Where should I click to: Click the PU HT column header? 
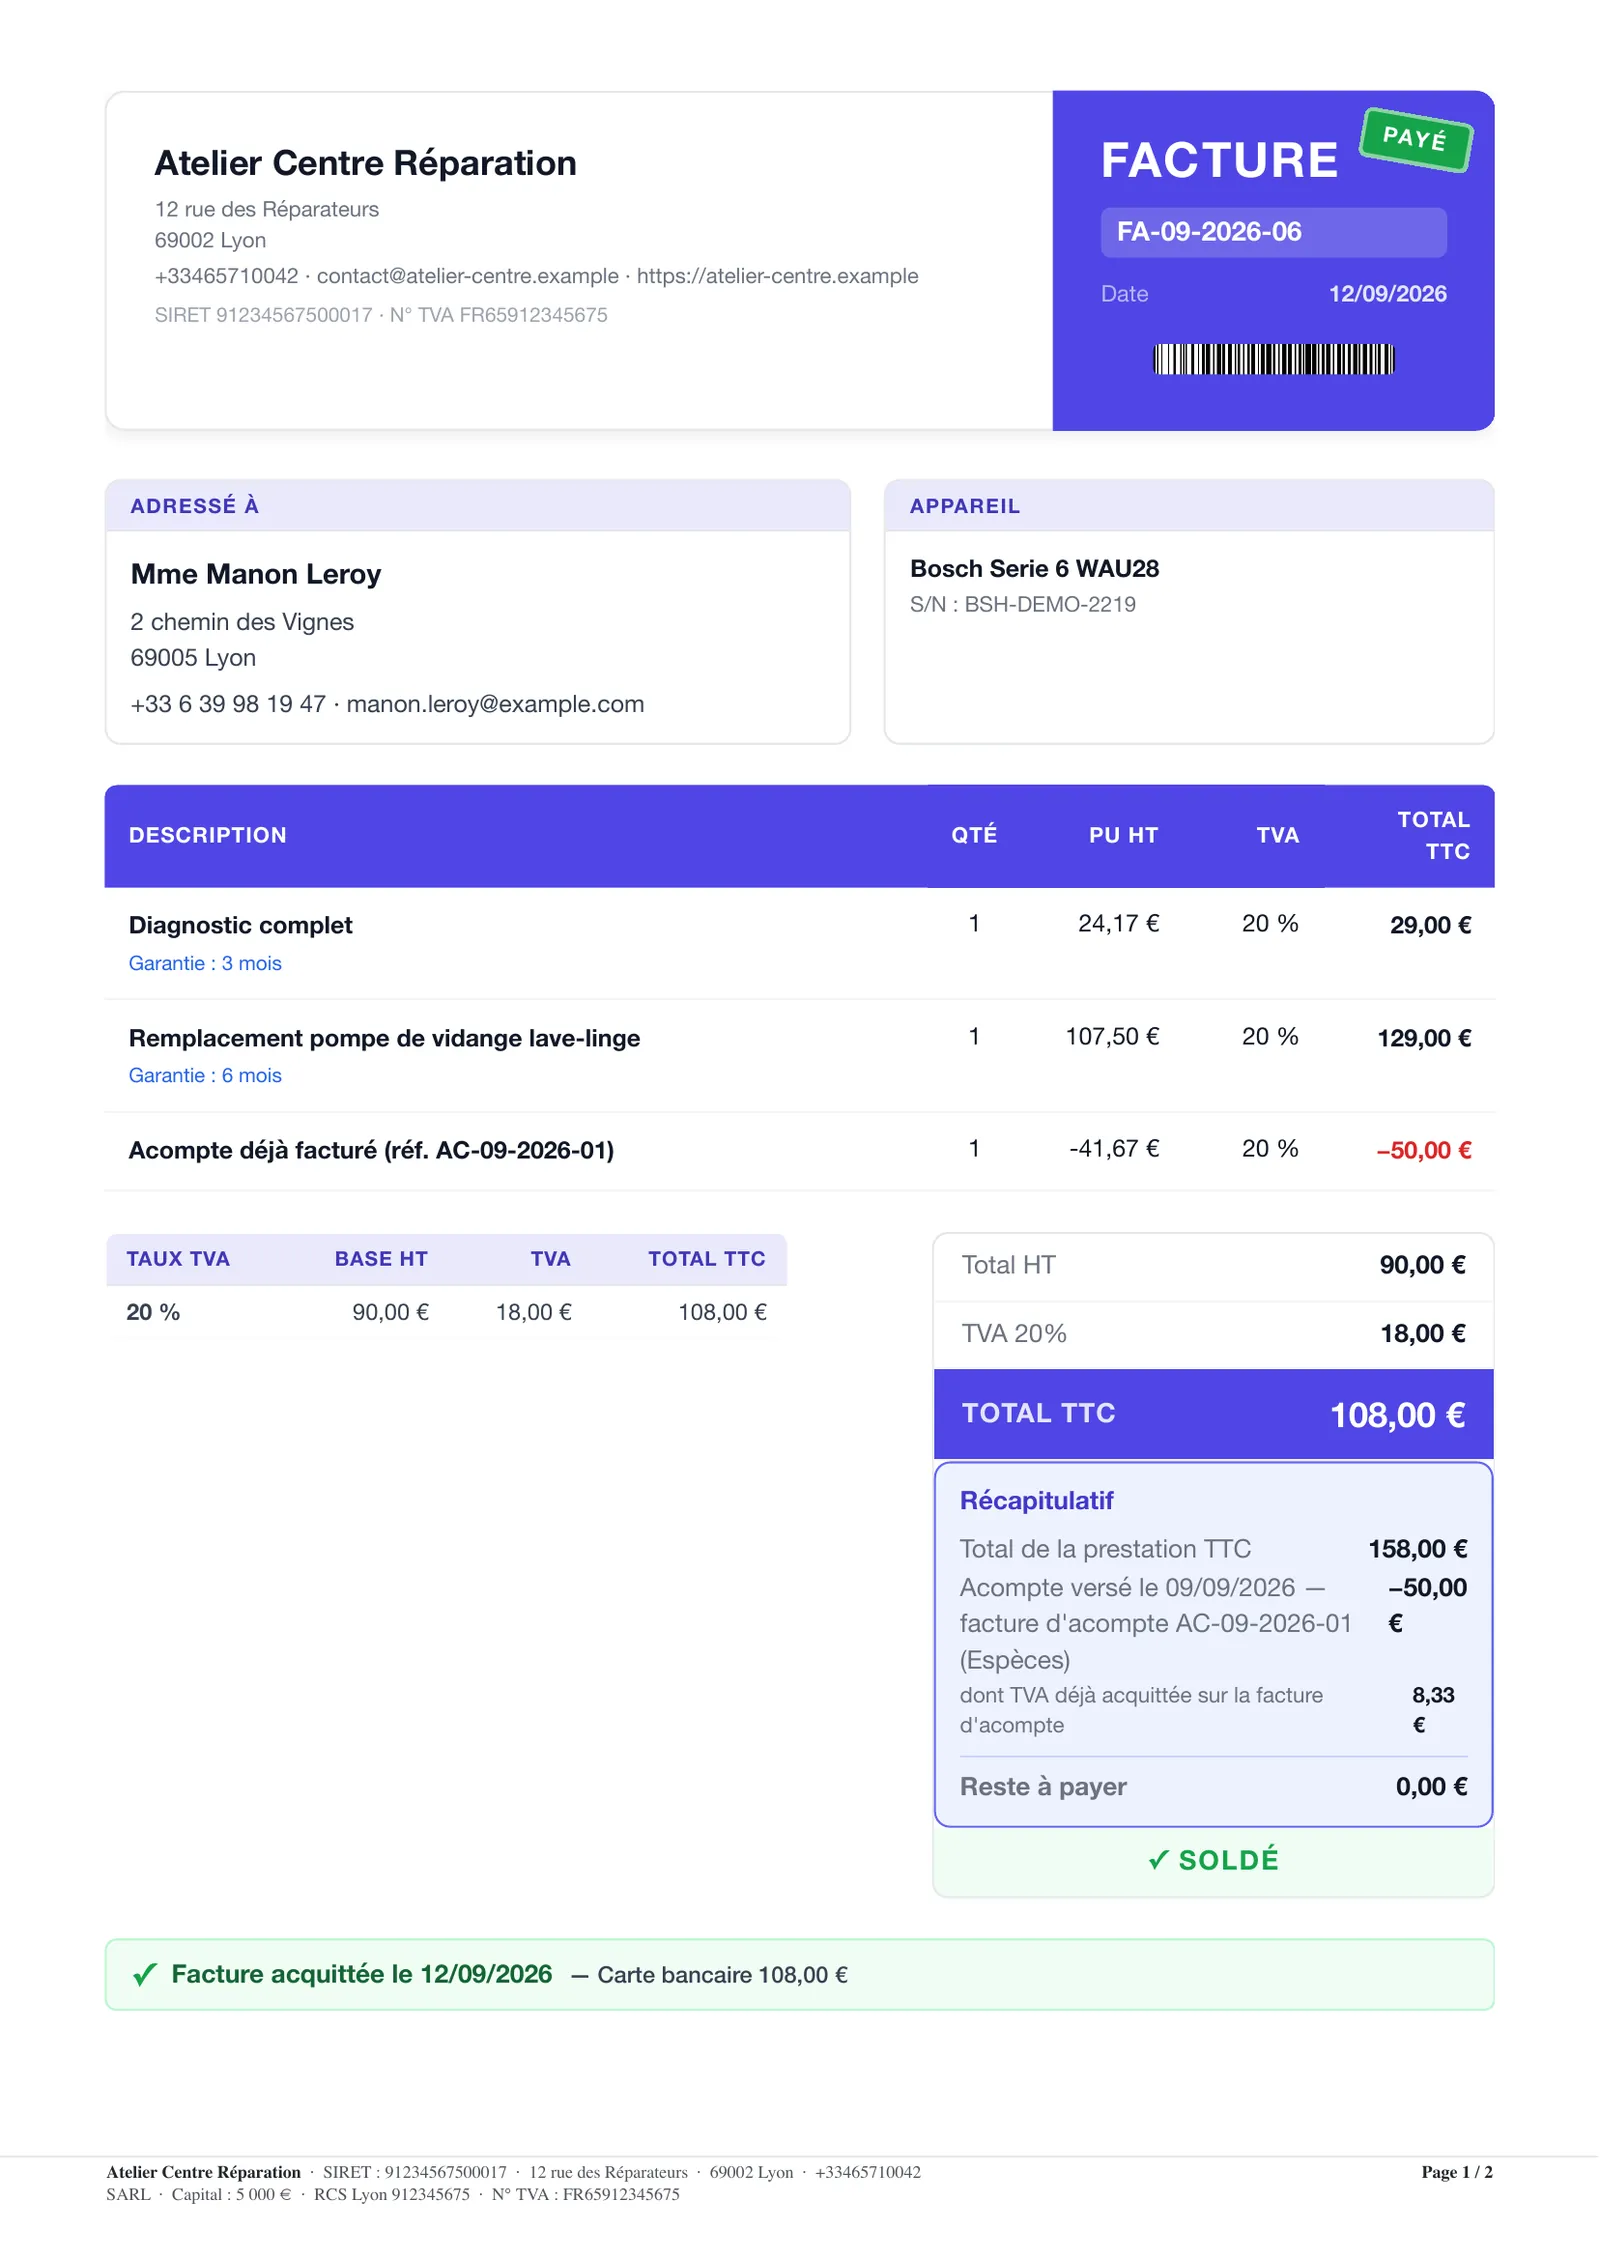[1123, 835]
